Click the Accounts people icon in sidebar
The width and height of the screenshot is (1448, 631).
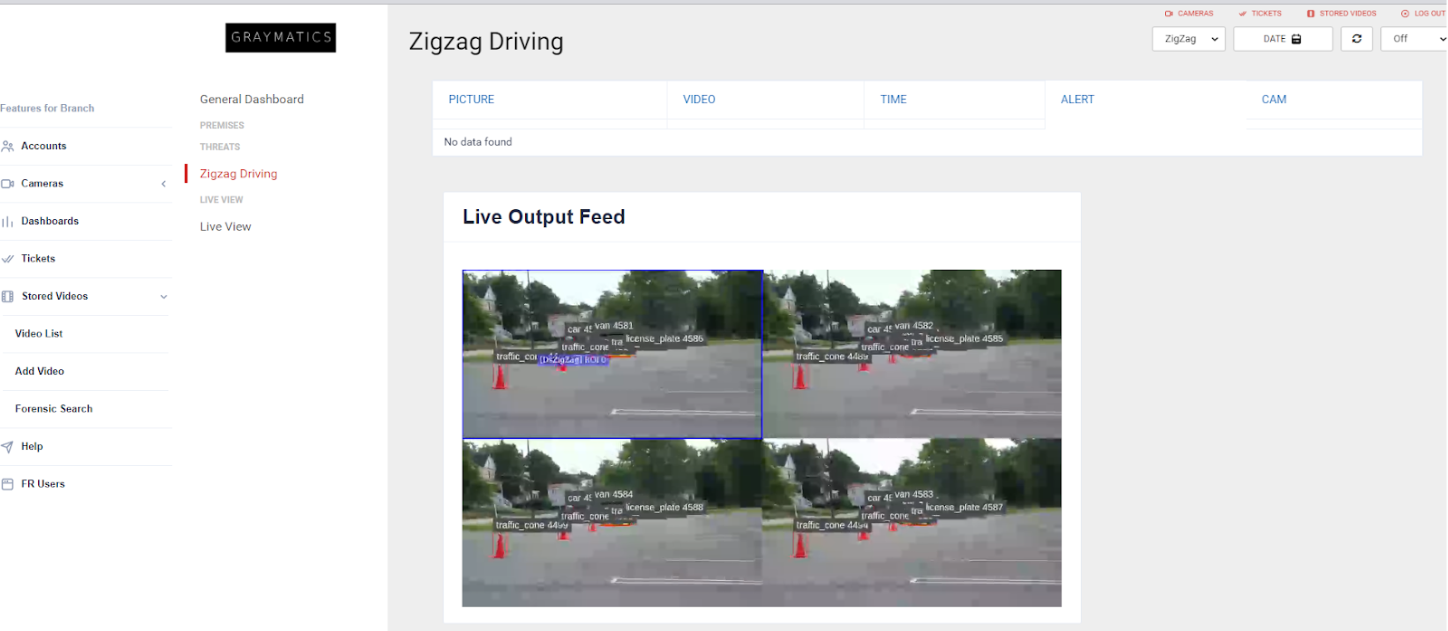pos(8,146)
